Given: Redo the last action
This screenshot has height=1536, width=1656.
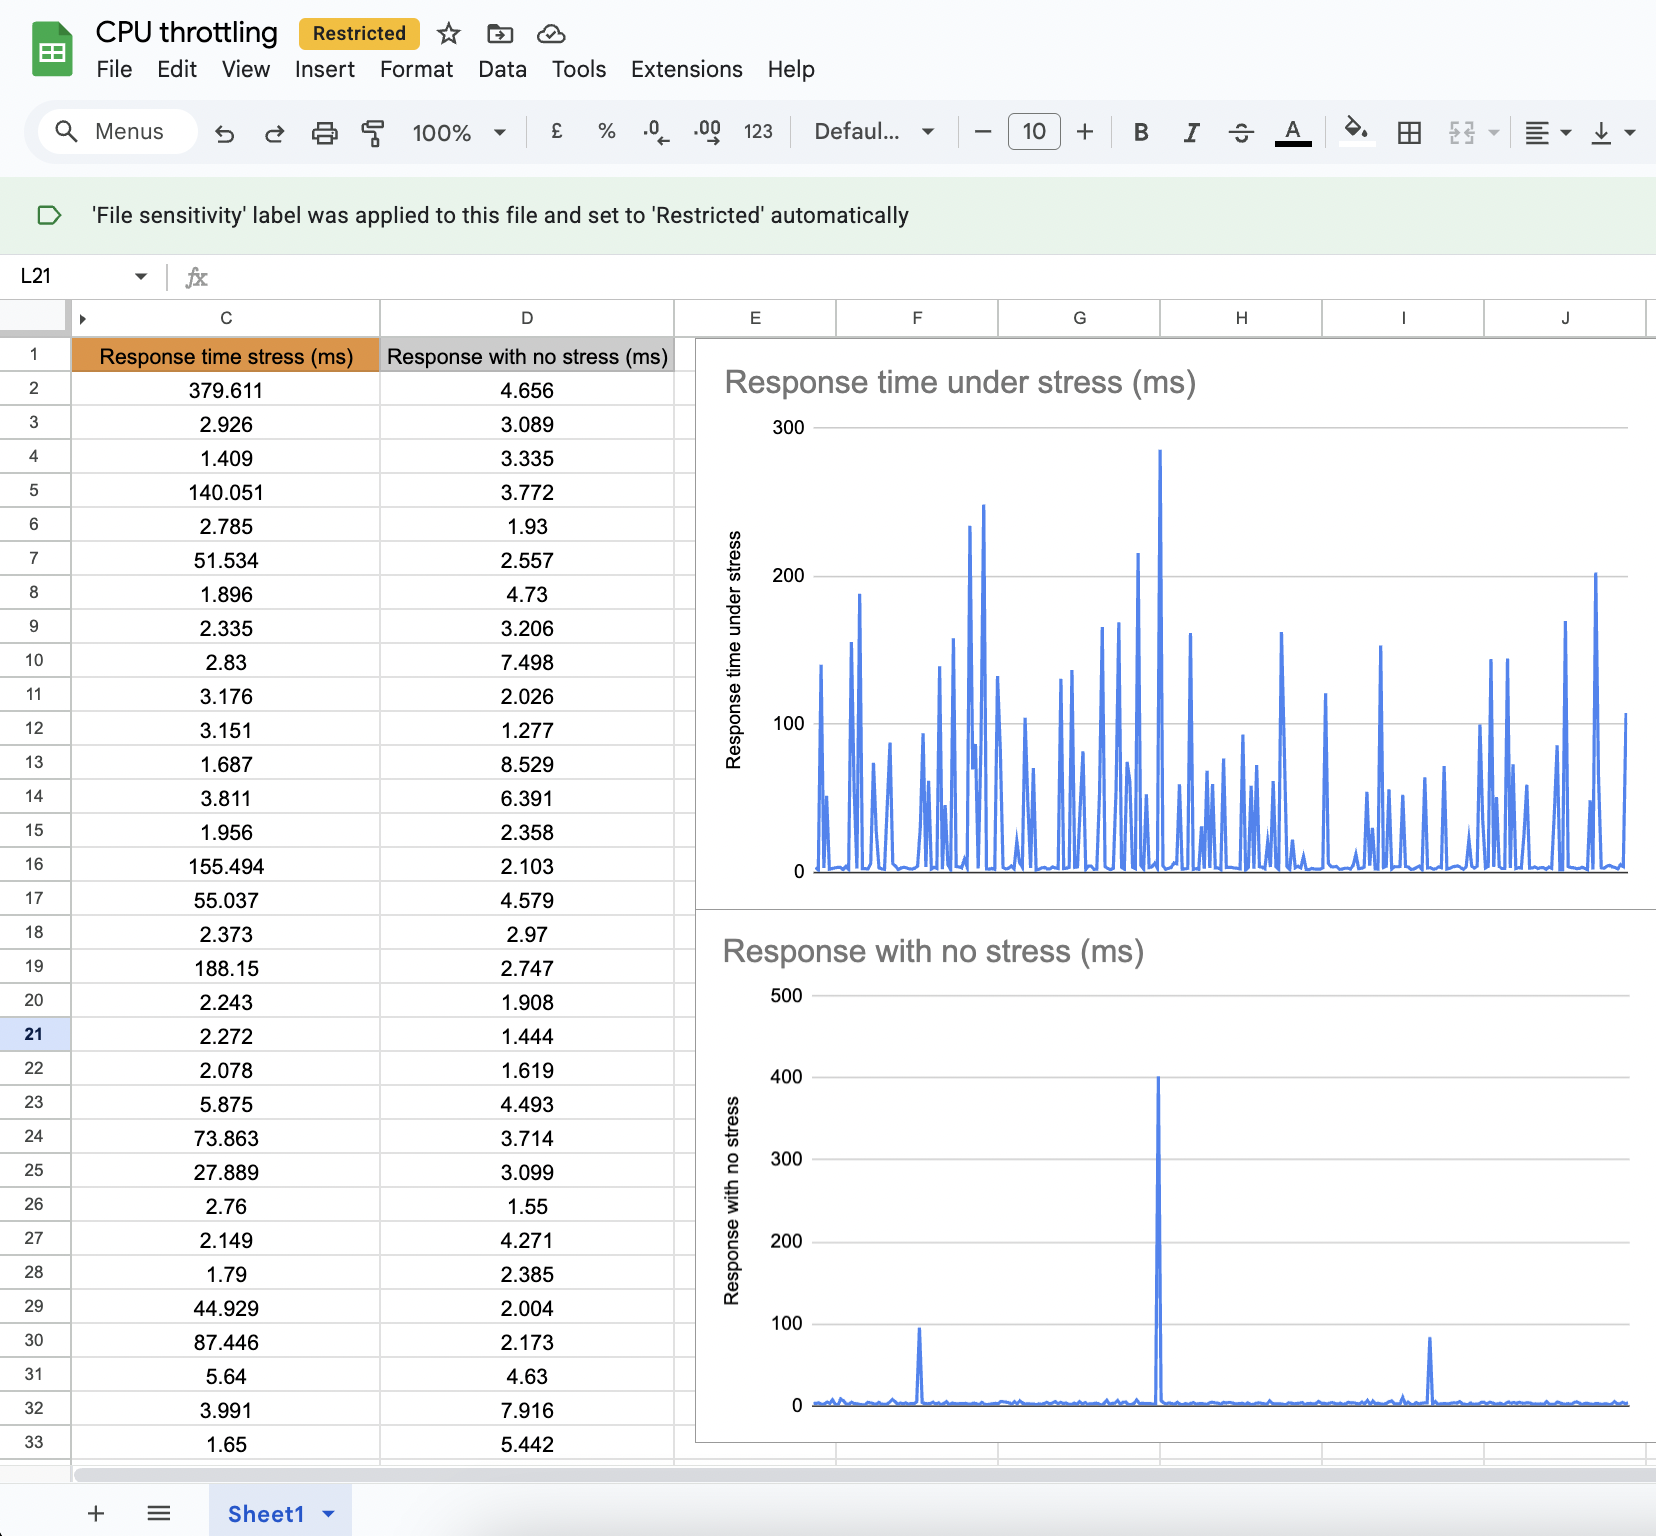Looking at the screenshot, I should [273, 131].
